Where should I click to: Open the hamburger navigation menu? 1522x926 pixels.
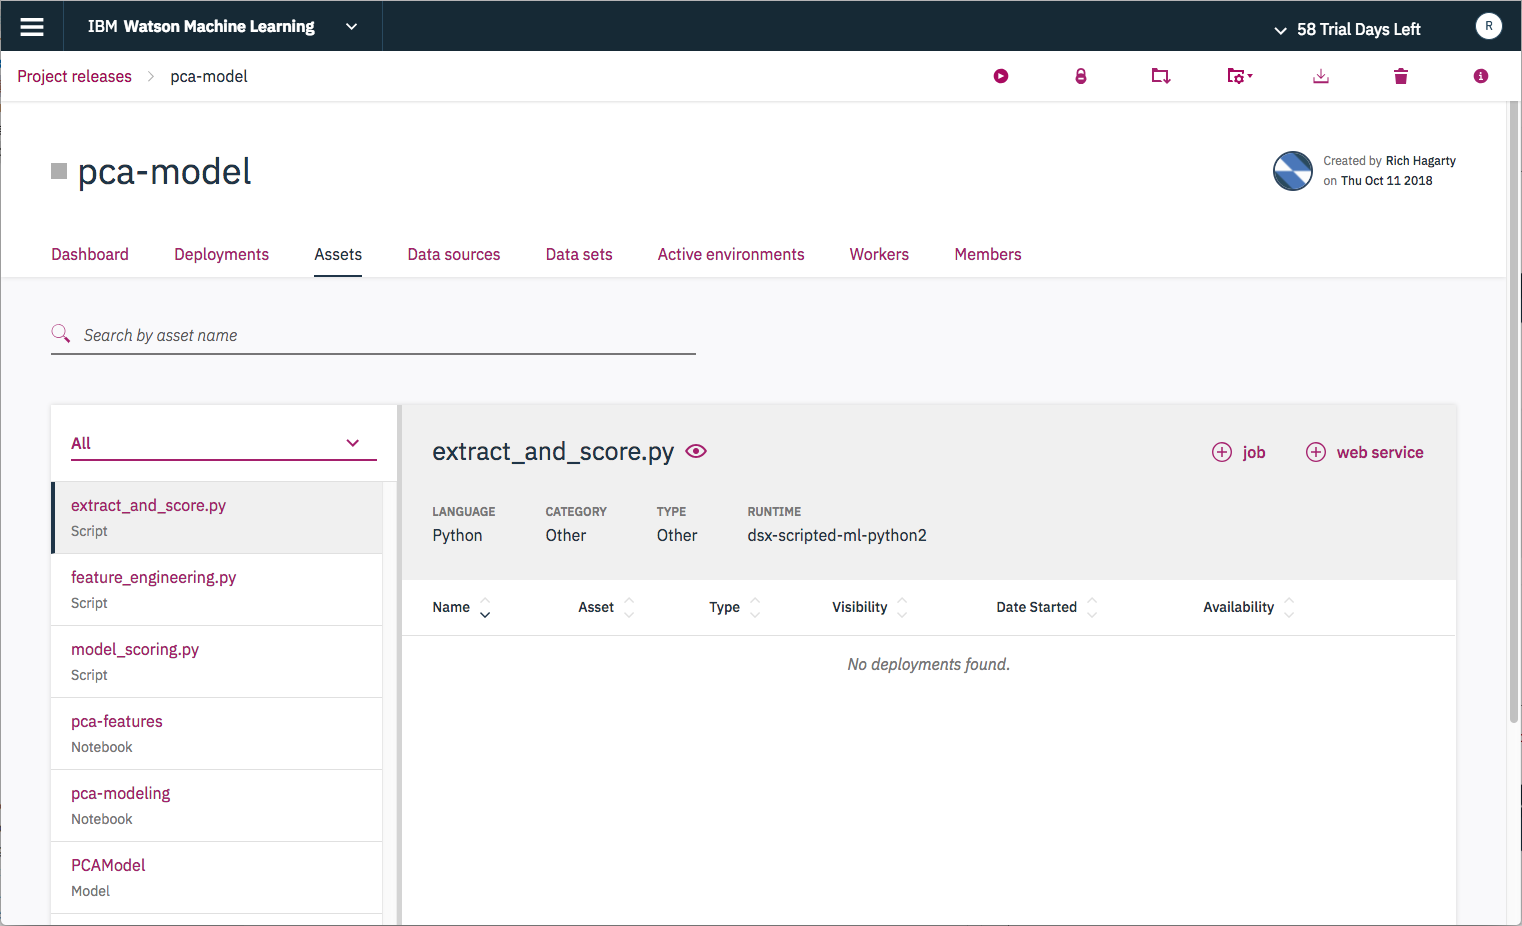[32, 27]
